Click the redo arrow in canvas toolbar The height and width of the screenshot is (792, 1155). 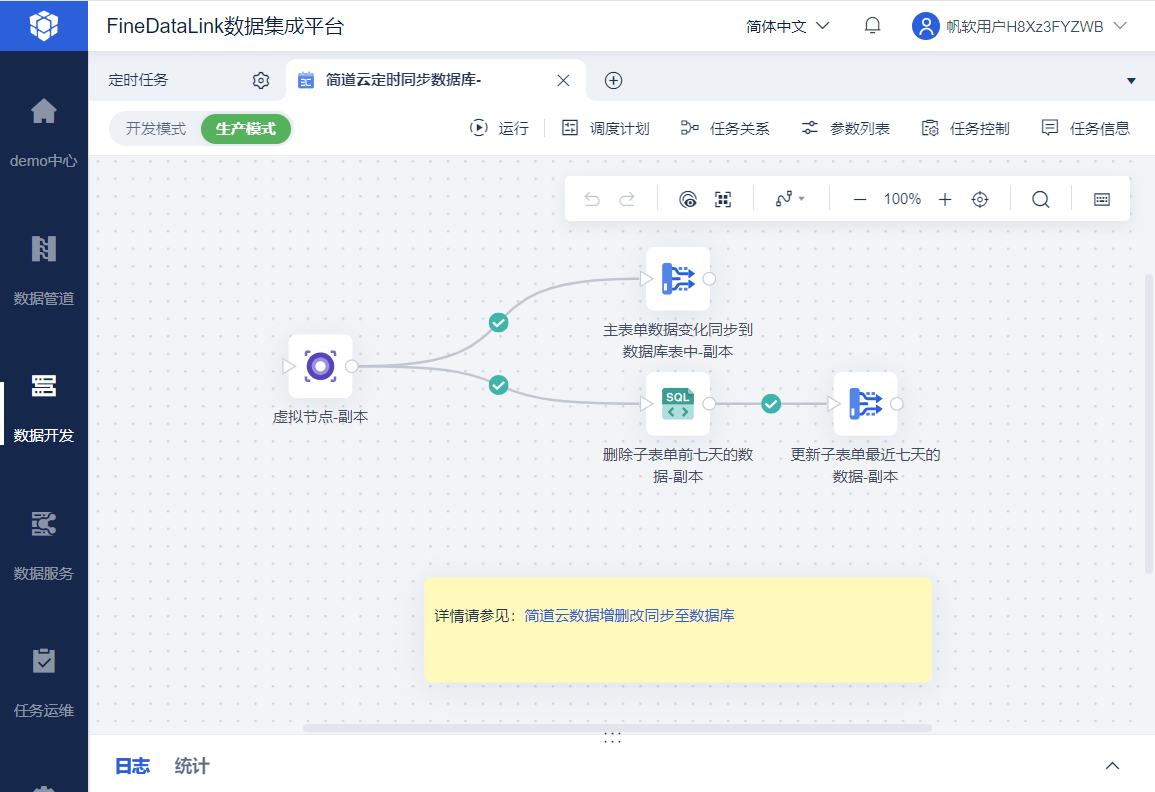pyautogui.click(x=627, y=199)
